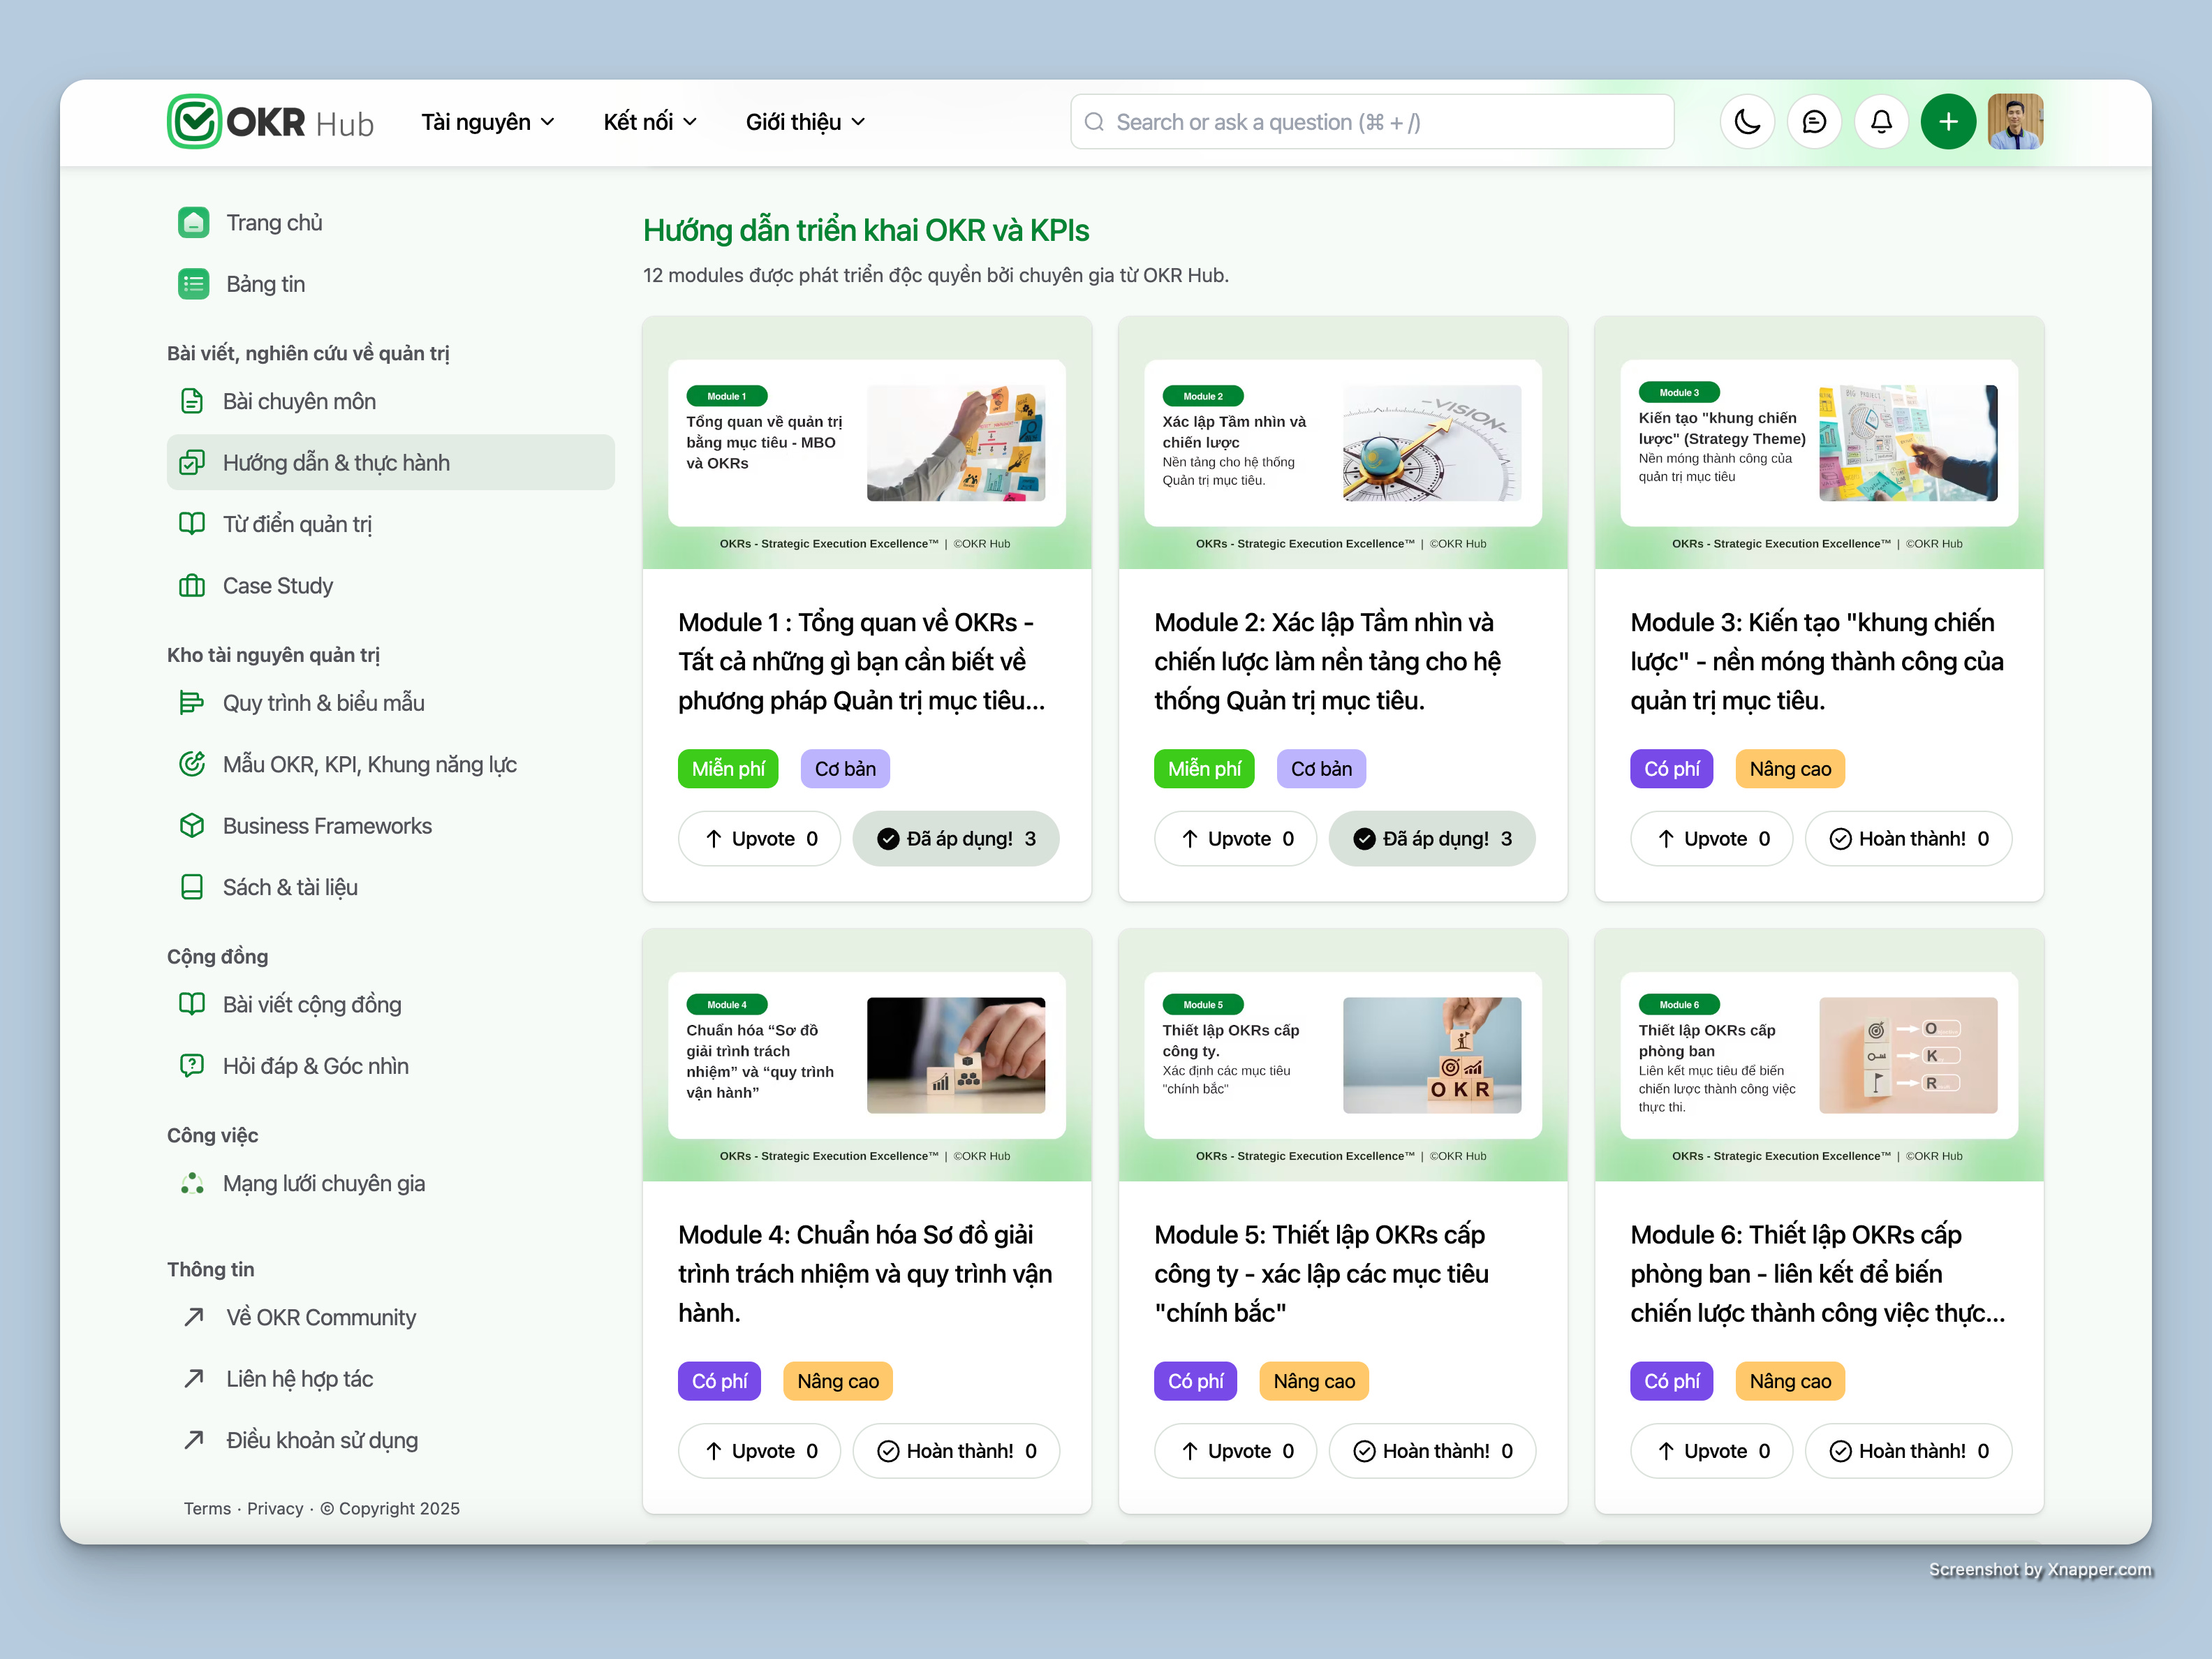Toggle Đã áp dụng on Module 1
This screenshot has height=1659, width=2212.
coord(955,839)
